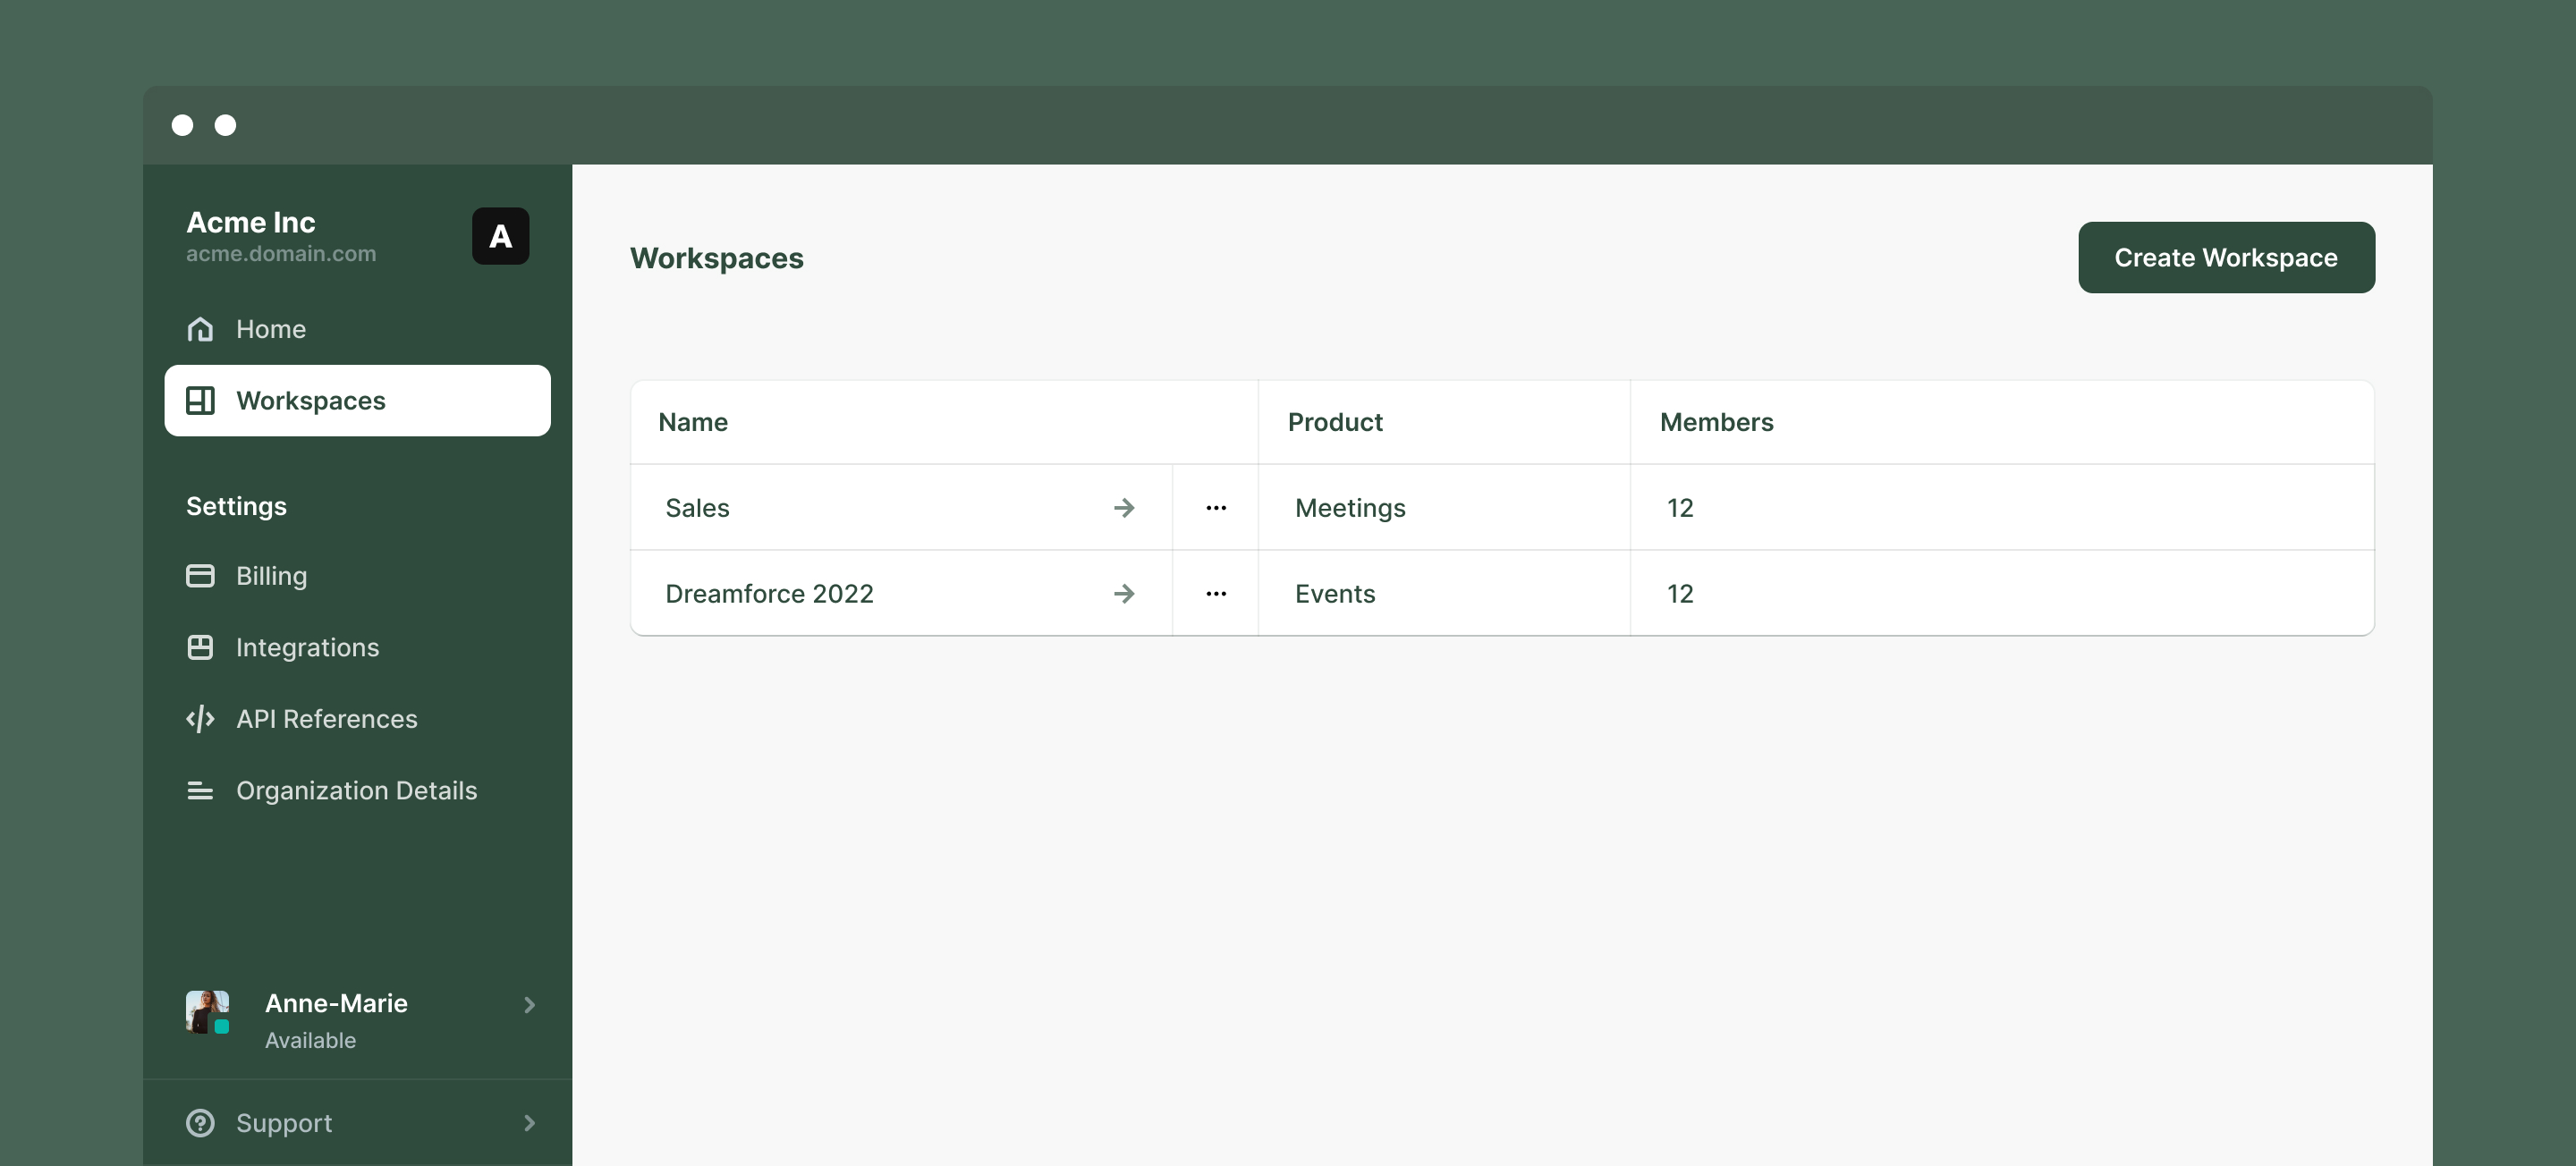Expand the Anne-Marie profile chevron
The width and height of the screenshot is (2576, 1166).
(x=530, y=1005)
